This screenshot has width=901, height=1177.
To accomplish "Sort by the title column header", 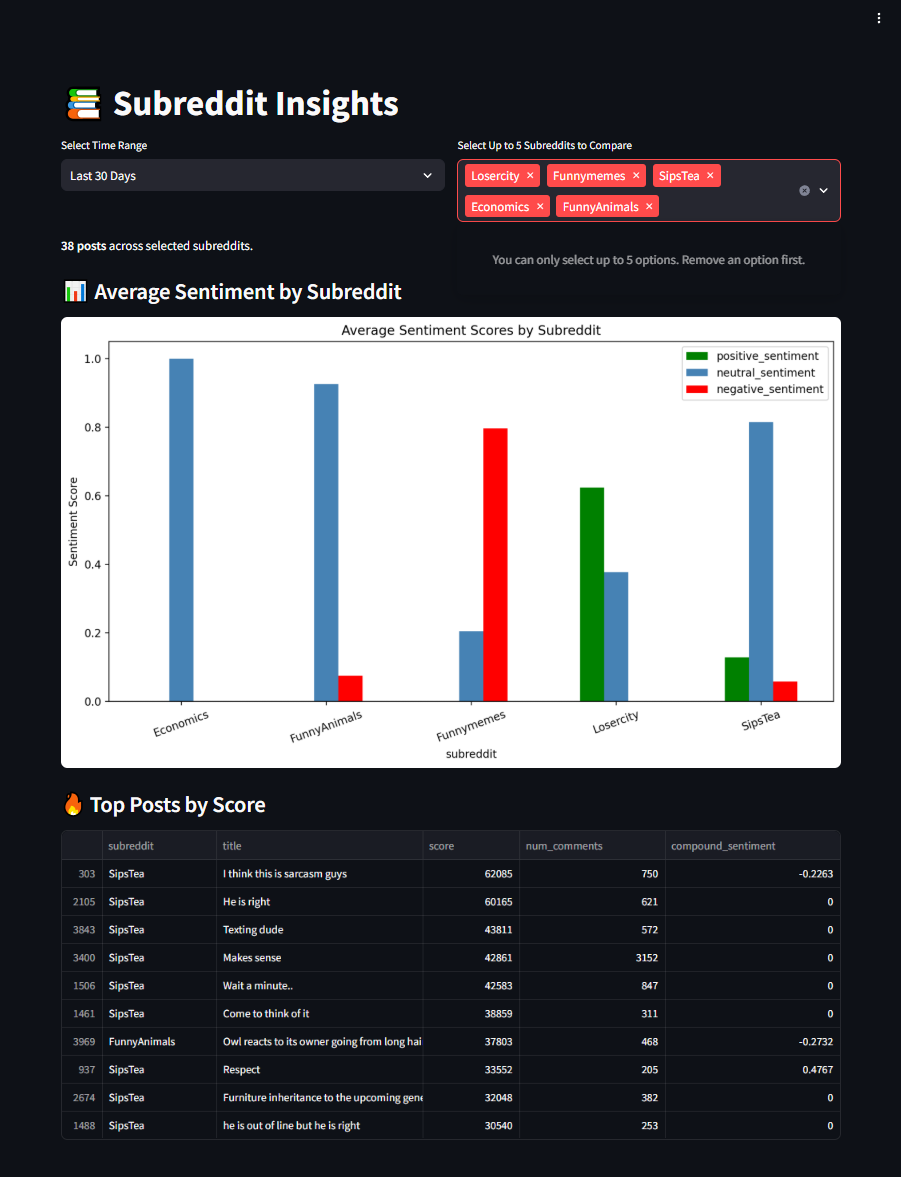I will (319, 846).
